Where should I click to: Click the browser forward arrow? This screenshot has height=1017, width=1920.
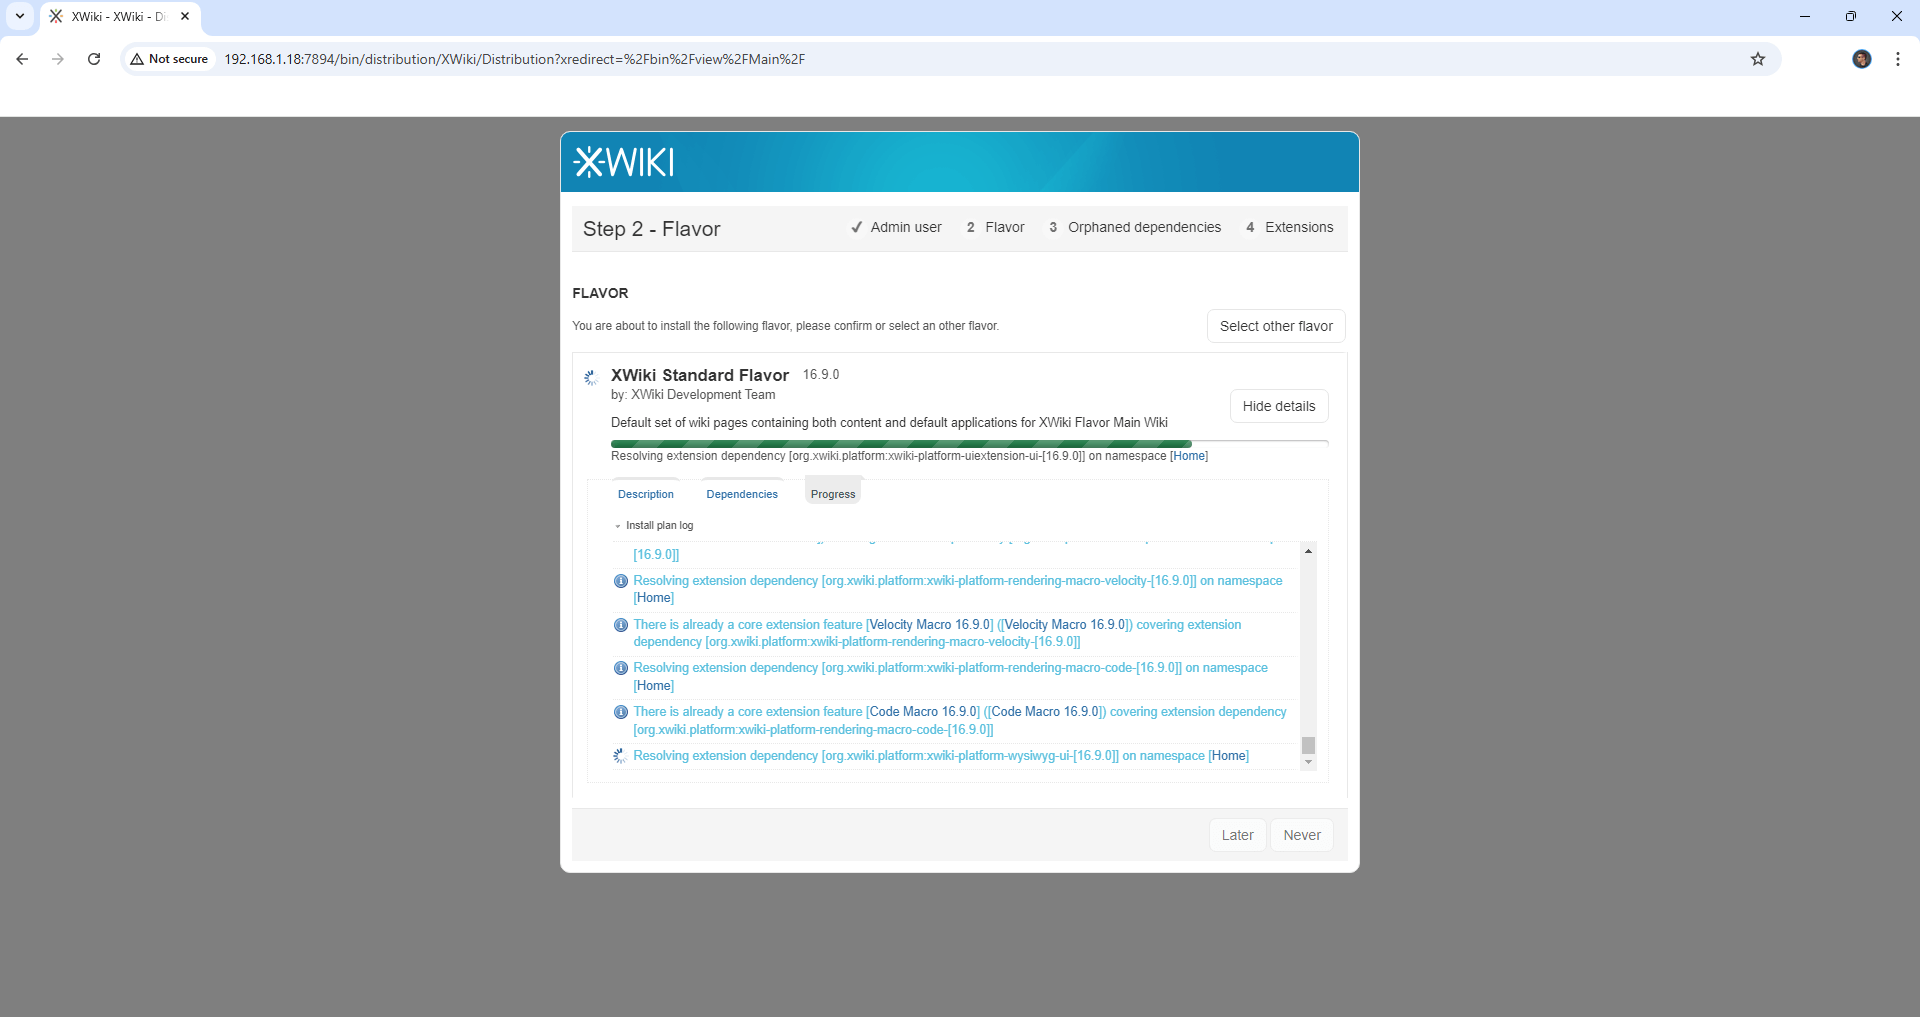tap(58, 59)
